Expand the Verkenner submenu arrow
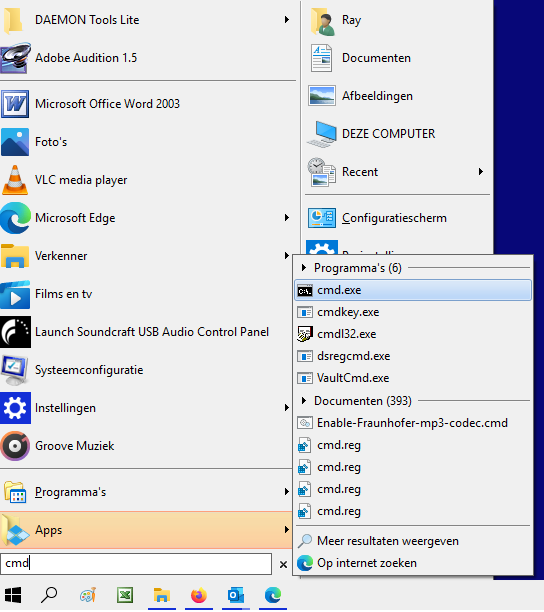 (287, 256)
